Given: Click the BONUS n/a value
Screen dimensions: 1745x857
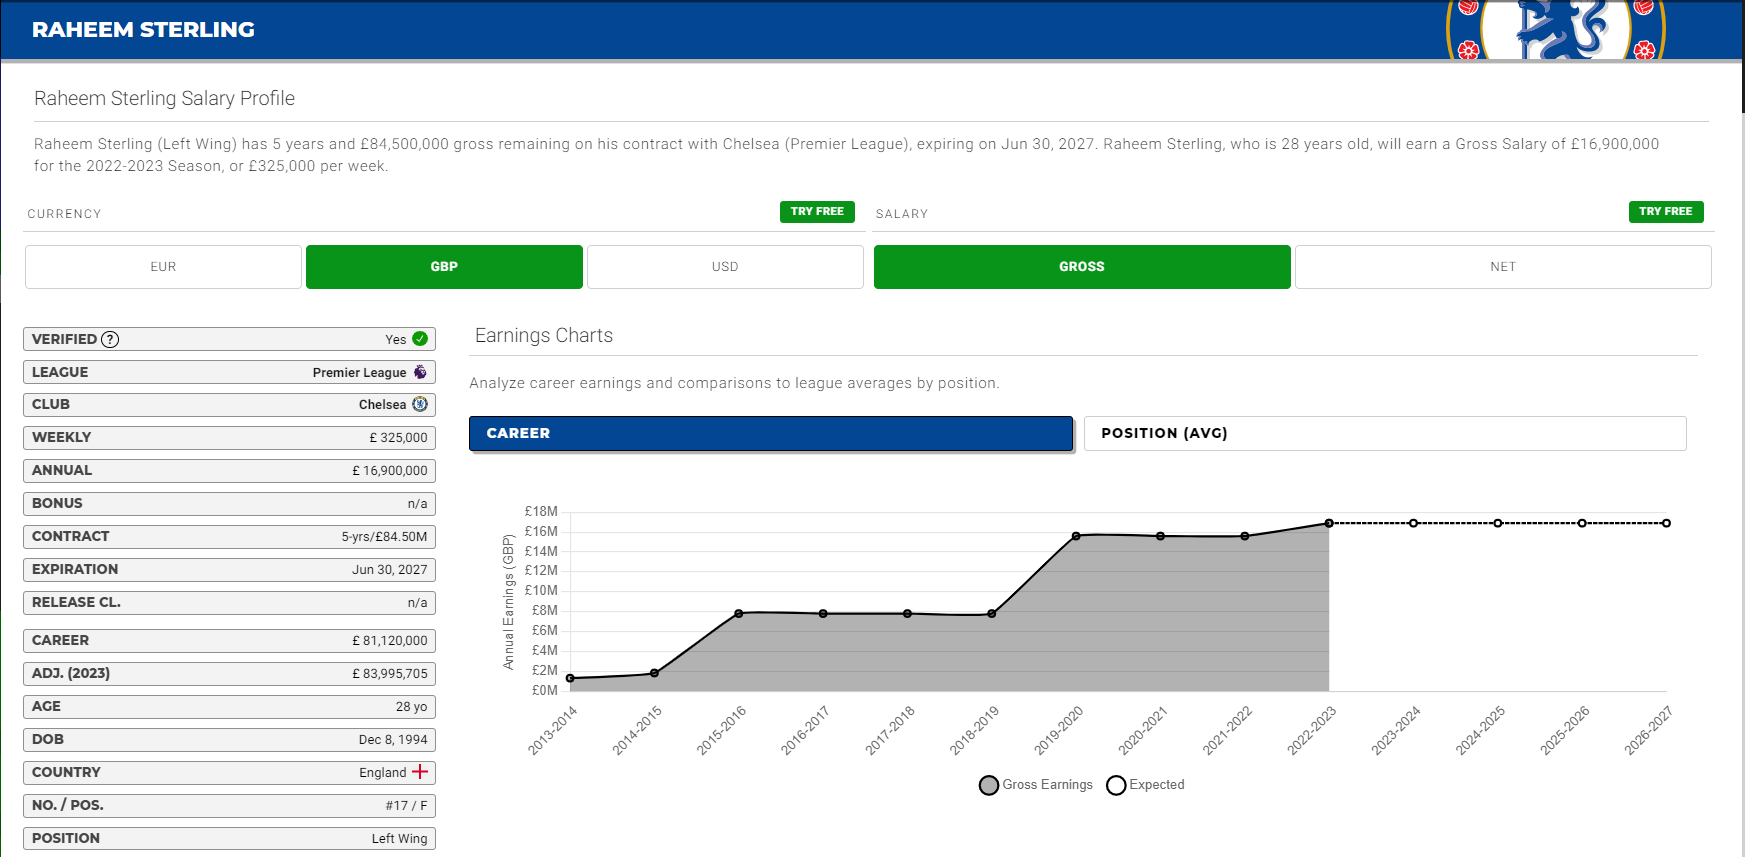Looking at the screenshot, I should point(417,503).
